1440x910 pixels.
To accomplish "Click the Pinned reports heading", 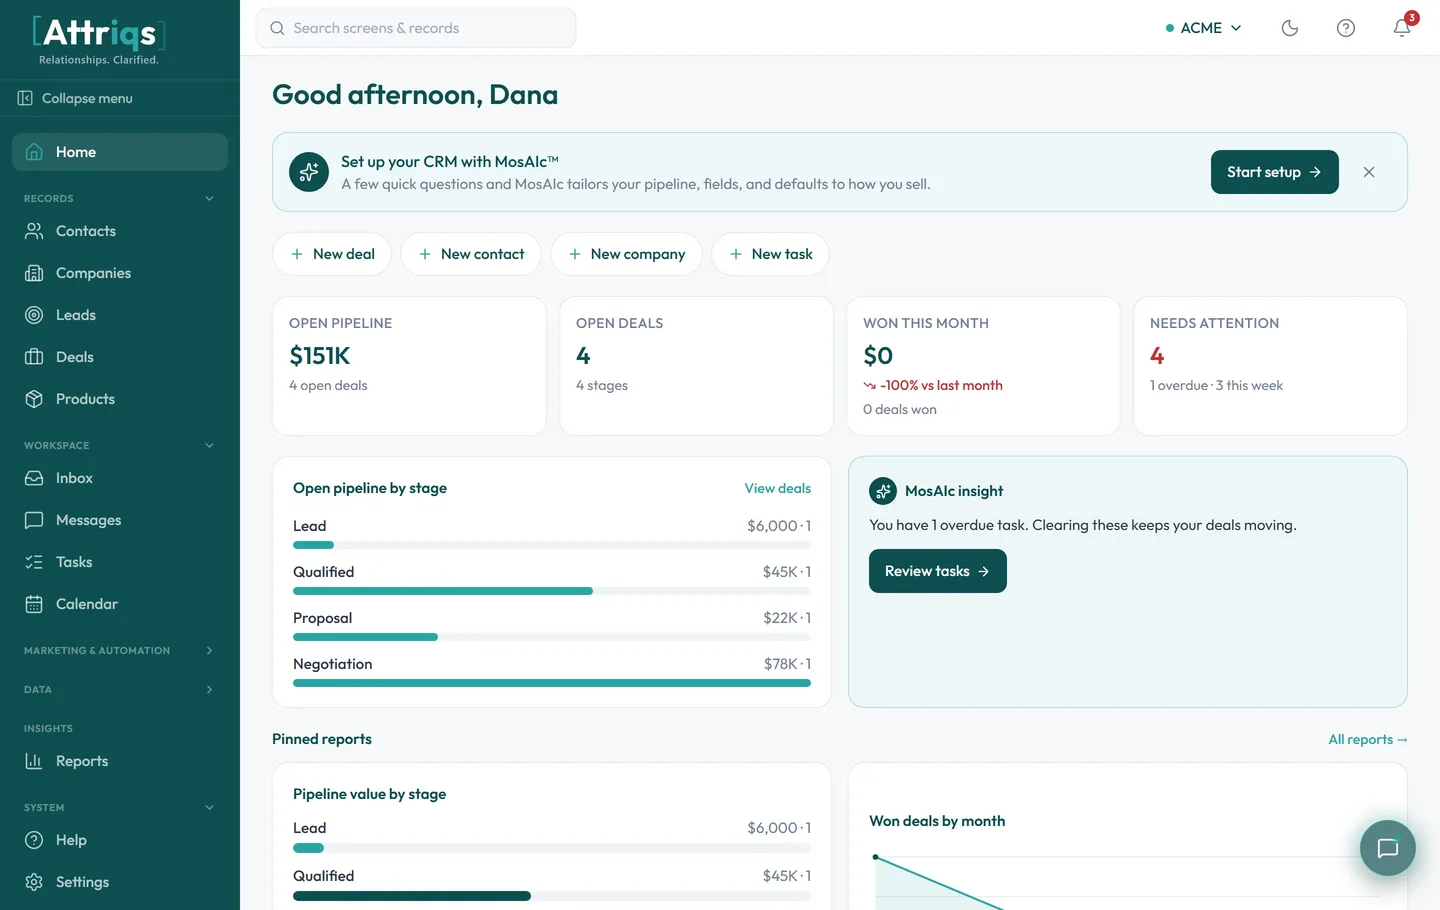I will (322, 739).
